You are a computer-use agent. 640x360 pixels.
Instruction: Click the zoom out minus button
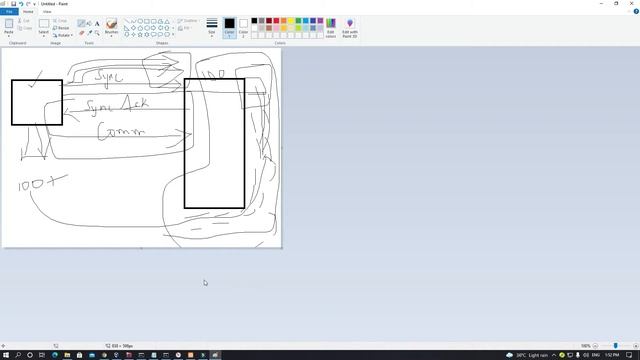click(x=595, y=346)
